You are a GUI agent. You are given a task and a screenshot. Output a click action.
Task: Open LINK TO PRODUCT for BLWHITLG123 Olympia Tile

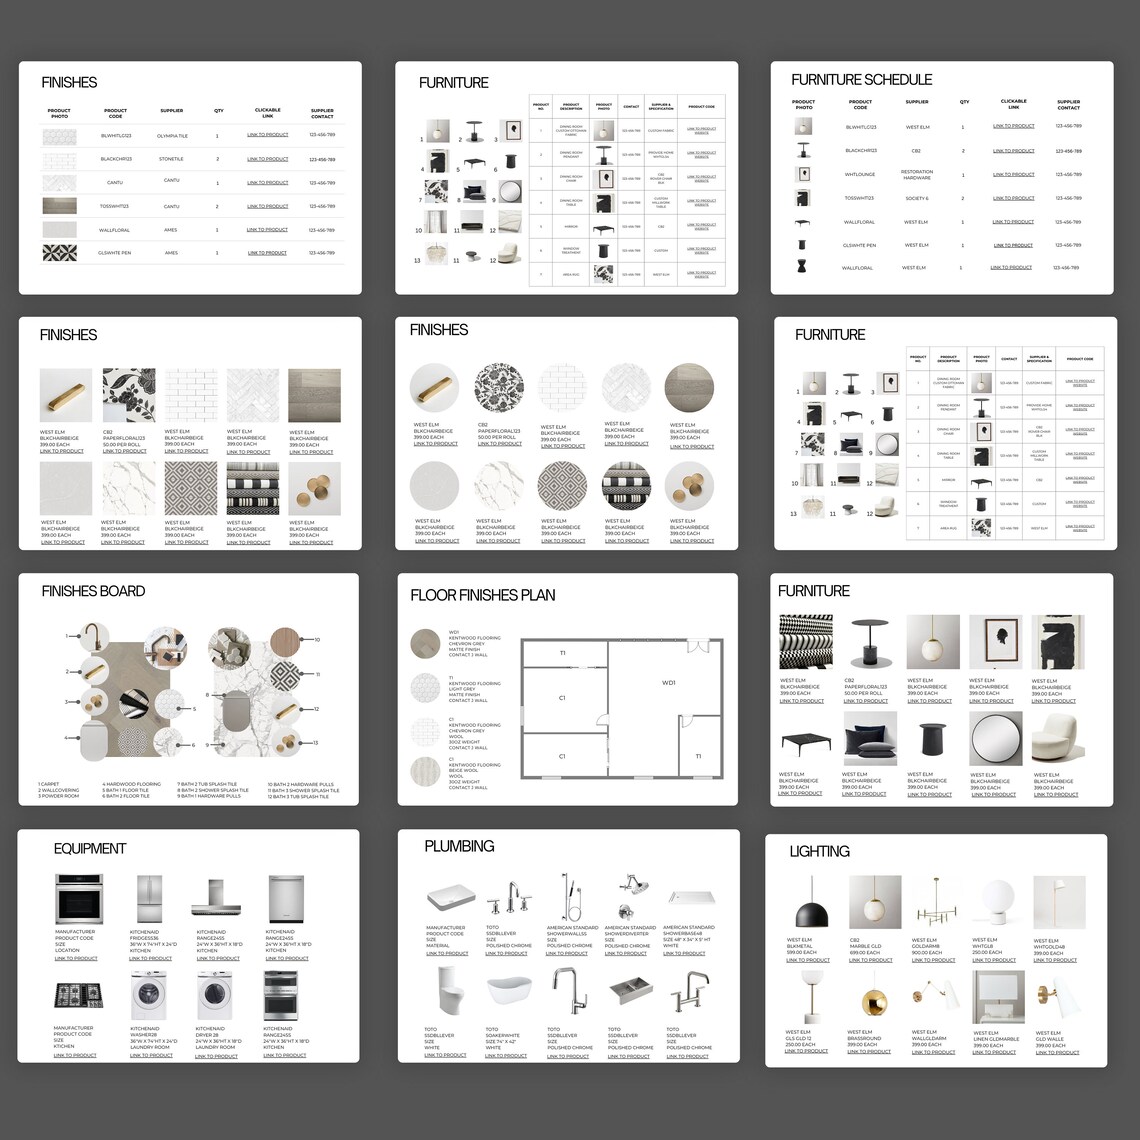click(x=266, y=133)
